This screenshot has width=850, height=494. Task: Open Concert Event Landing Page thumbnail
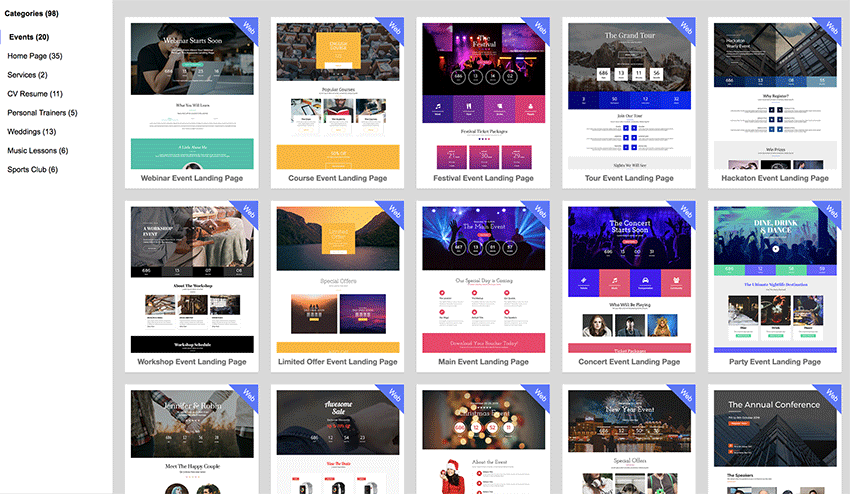point(629,280)
